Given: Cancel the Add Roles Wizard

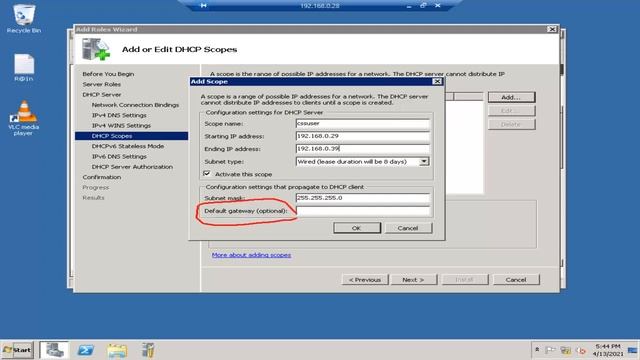Looking at the screenshot, I should click(516, 280).
